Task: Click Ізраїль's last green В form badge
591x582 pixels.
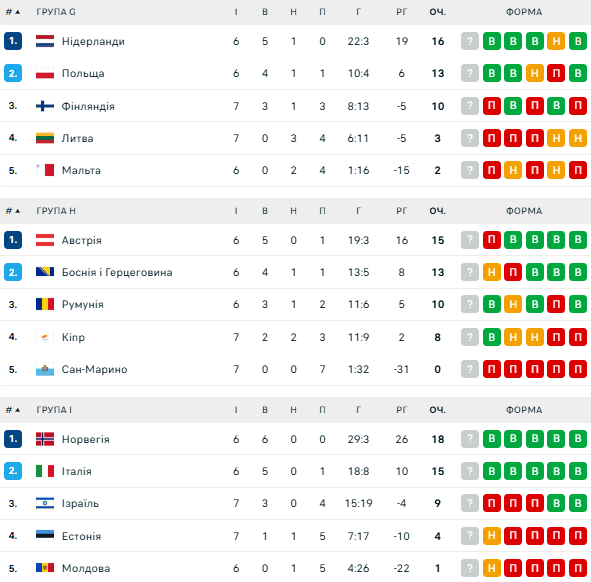Action: pos(578,503)
